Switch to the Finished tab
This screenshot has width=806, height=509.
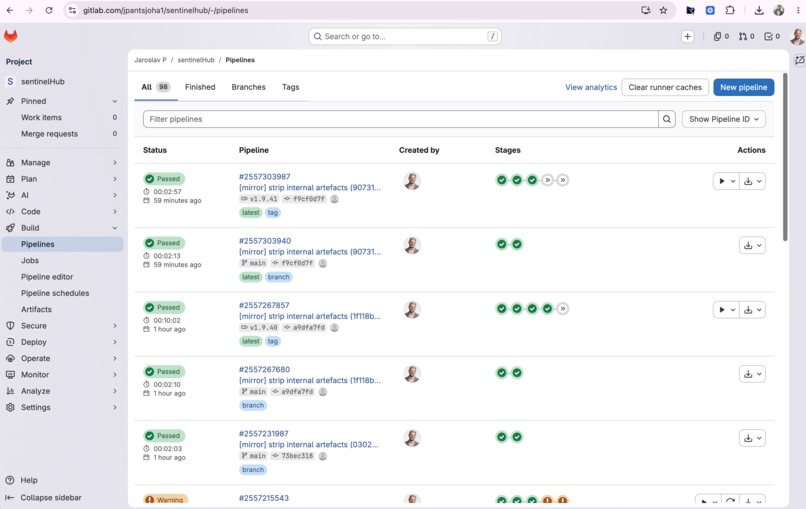click(x=200, y=87)
